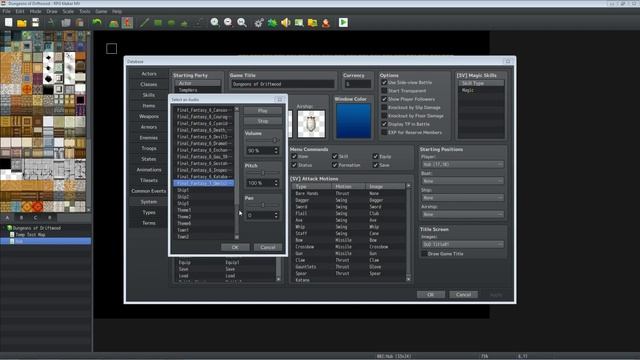640x360 pixels.
Task: Click Play button in audio dialog
Action: tap(263, 111)
